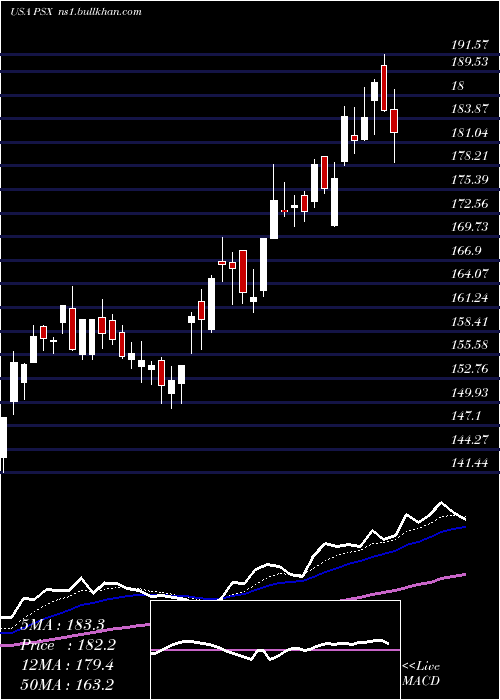Click the 149.93 price label
The height and width of the screenshot is (700, 500).
[470, 392]
